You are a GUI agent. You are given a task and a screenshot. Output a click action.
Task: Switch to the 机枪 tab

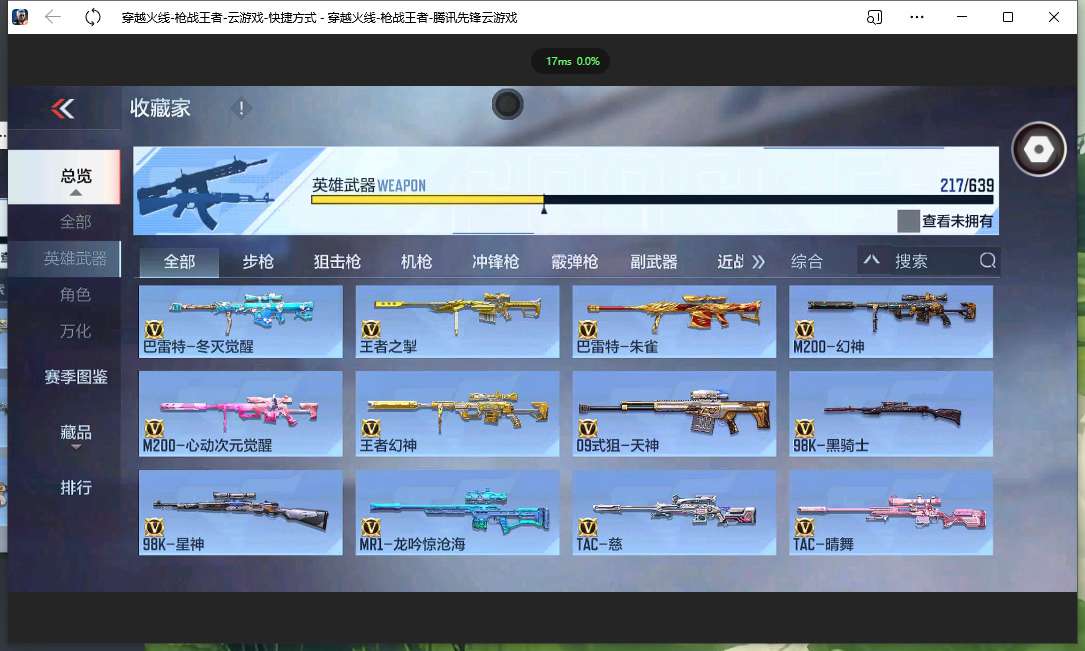coord(417,262)
